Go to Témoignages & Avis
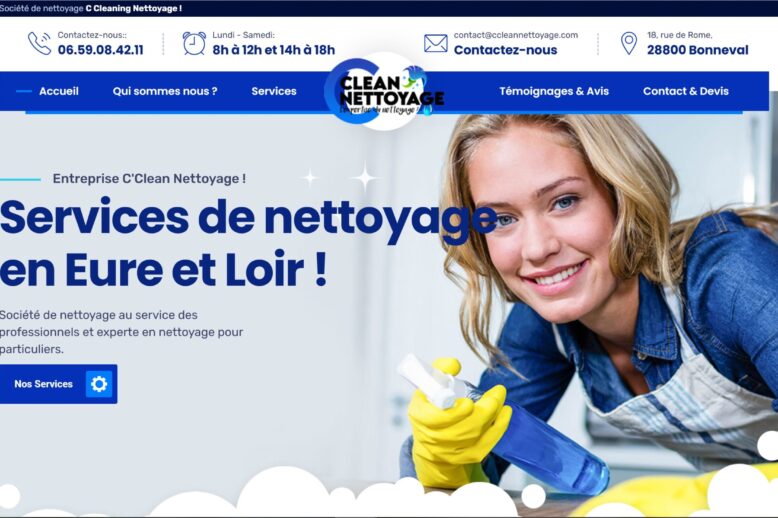The width and height of the screenshot is (778, 518). 554,91
